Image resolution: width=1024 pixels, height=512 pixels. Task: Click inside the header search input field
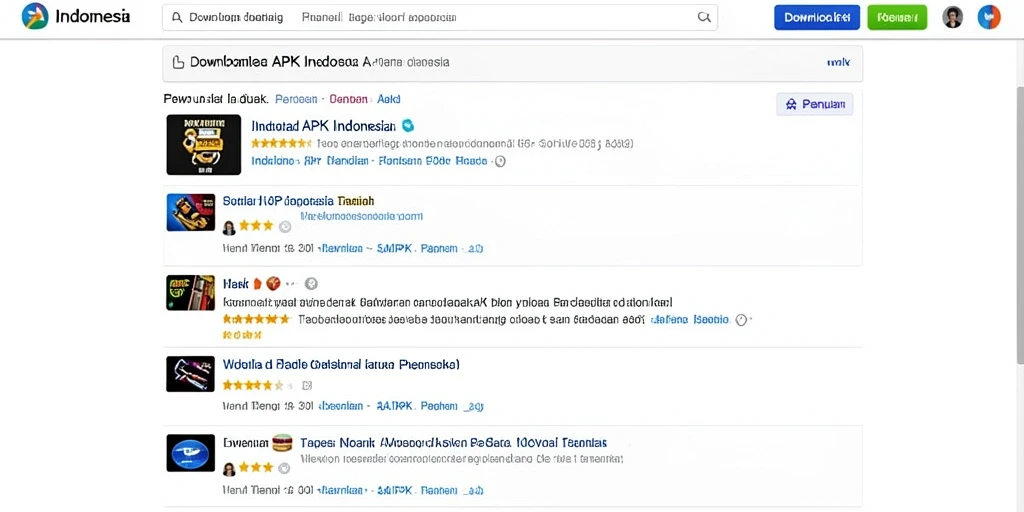click(x=440, y=18)
